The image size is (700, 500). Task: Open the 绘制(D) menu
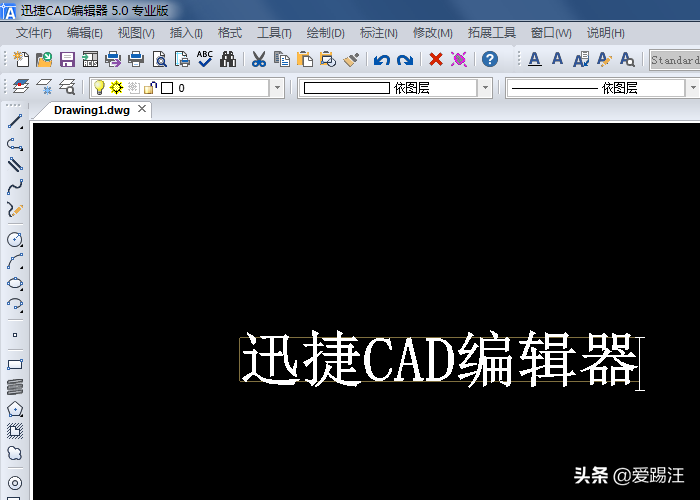[325, 33]
